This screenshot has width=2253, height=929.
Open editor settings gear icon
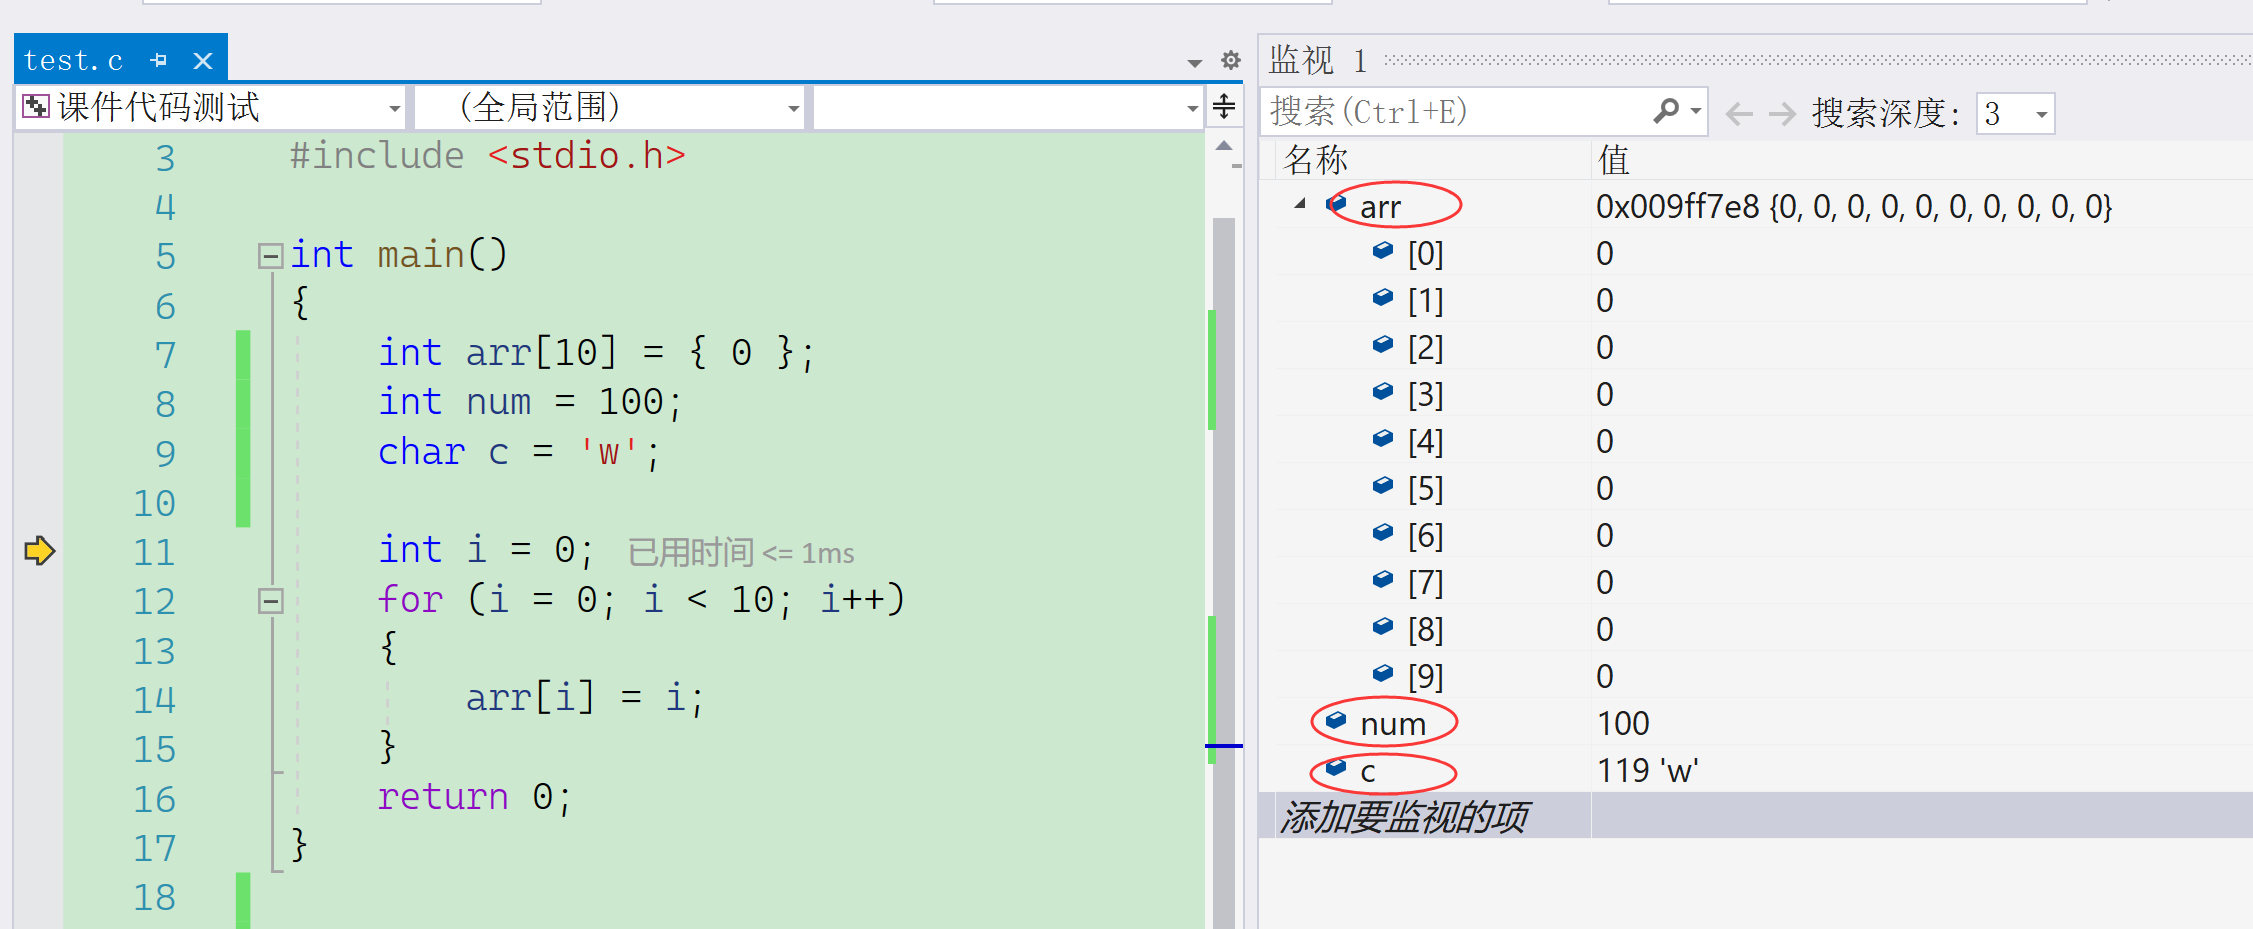1231,61
